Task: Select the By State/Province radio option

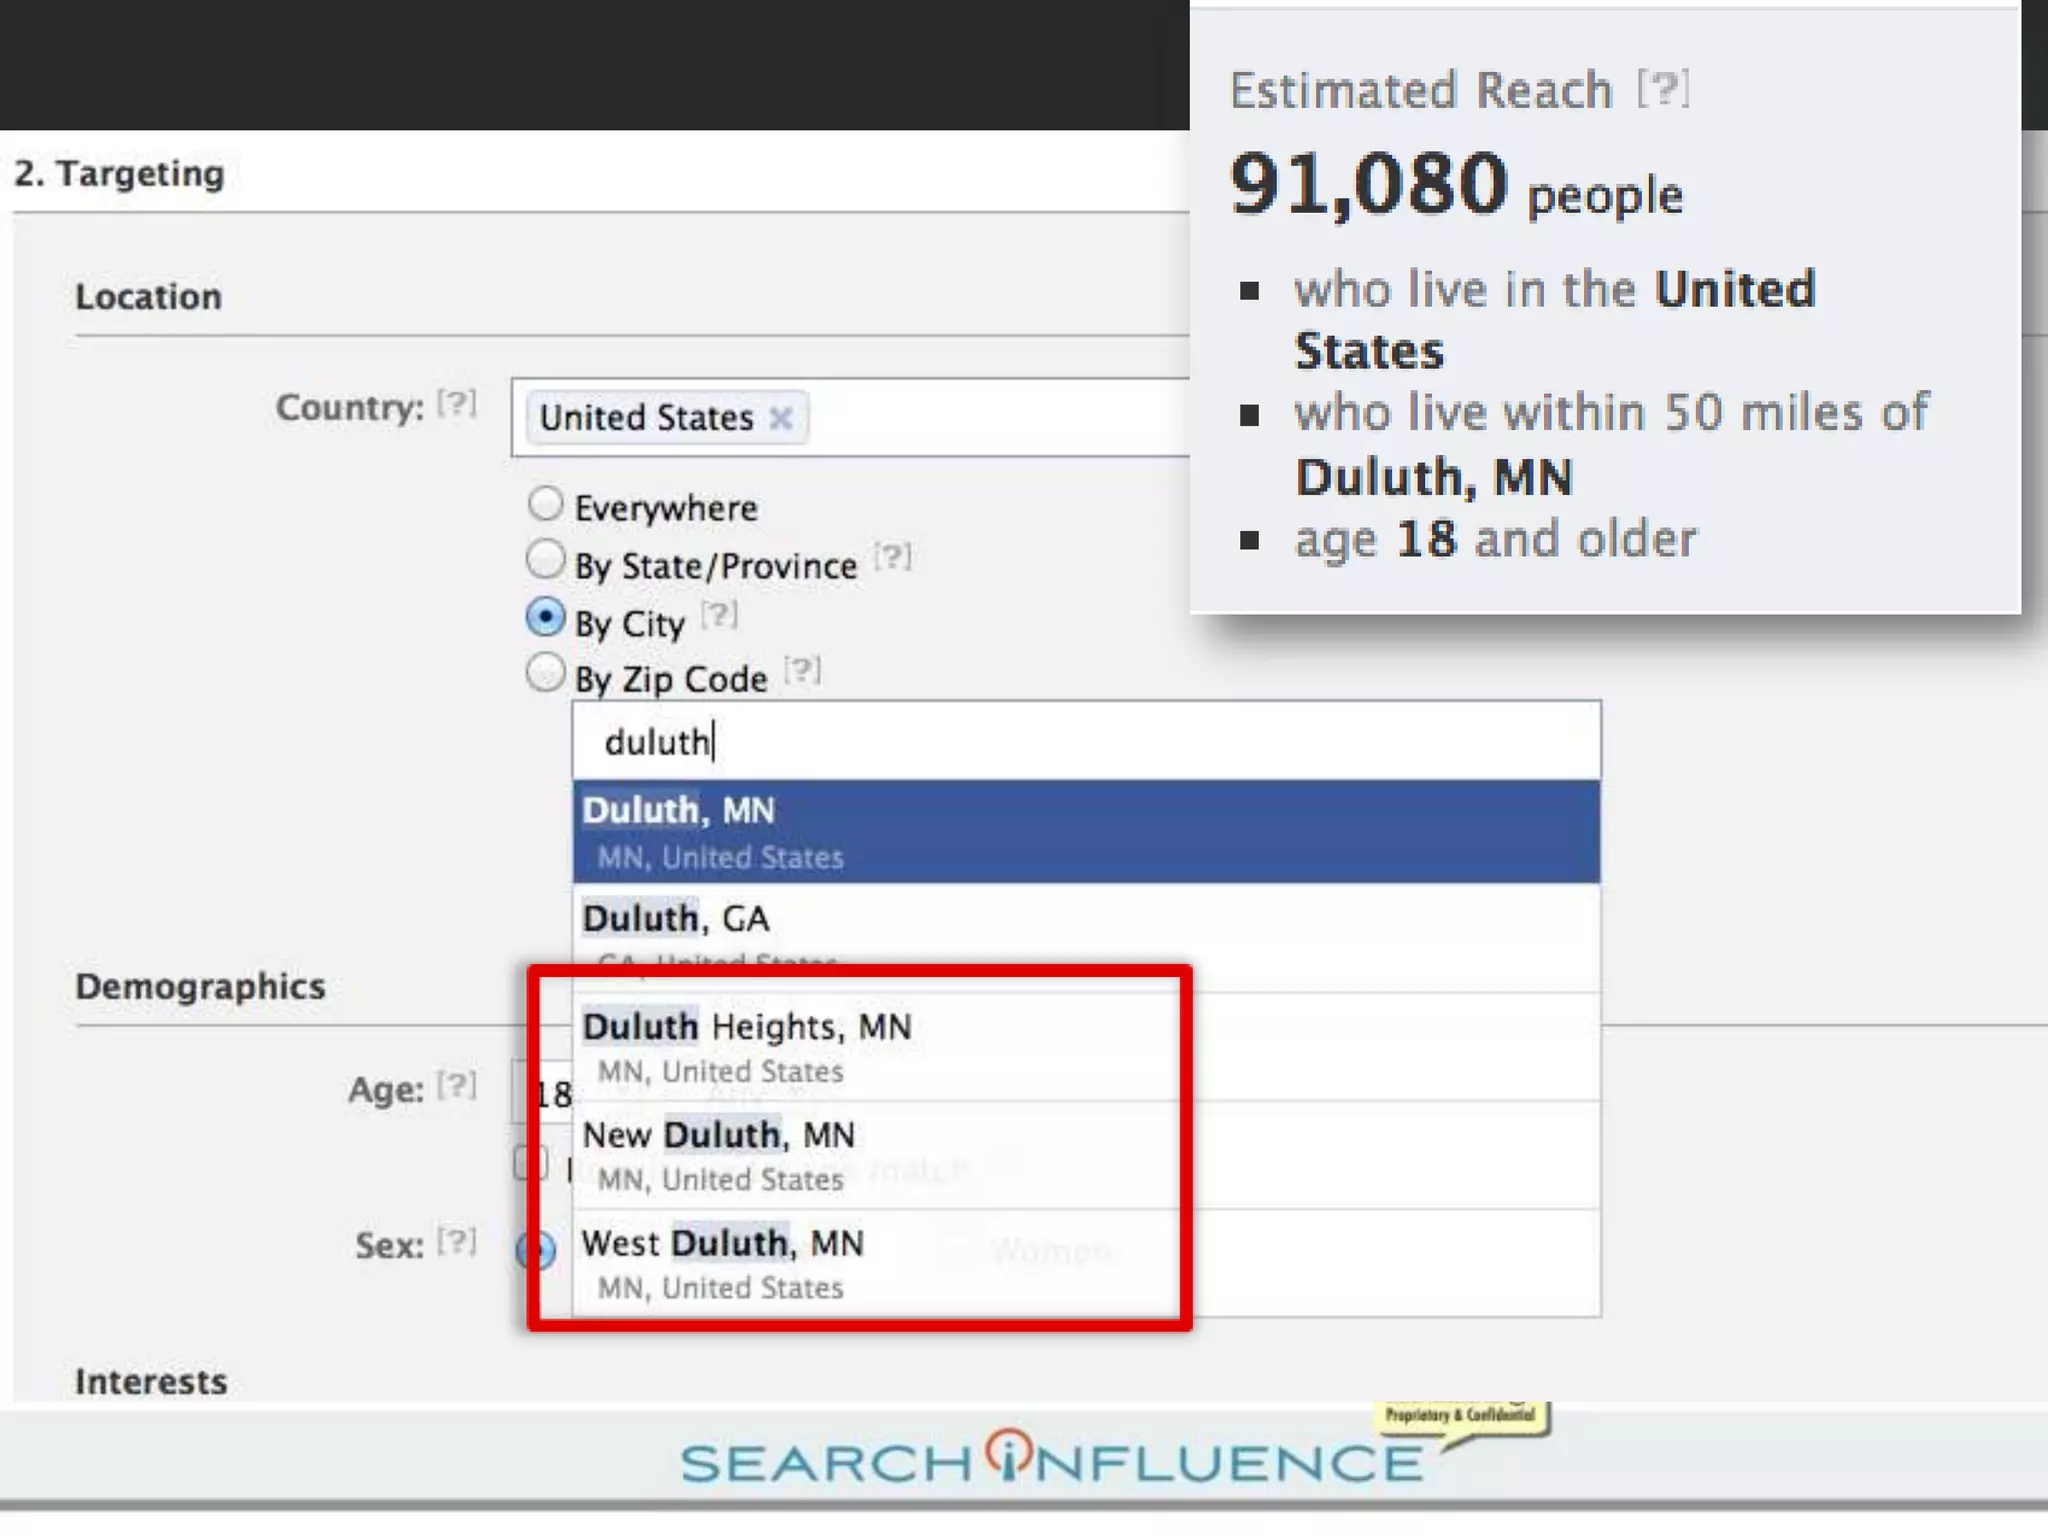Action: click(545, 560)
